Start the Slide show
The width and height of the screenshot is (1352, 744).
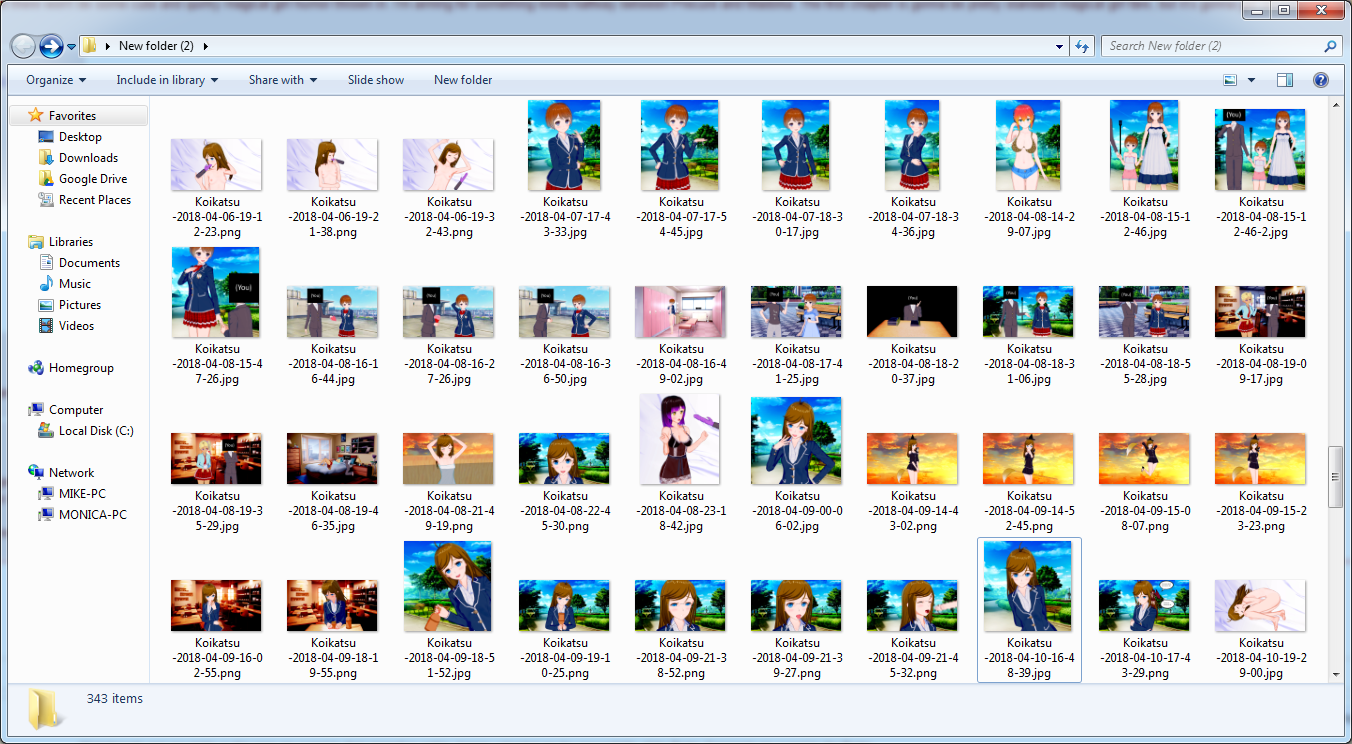(x=376, y=80)
